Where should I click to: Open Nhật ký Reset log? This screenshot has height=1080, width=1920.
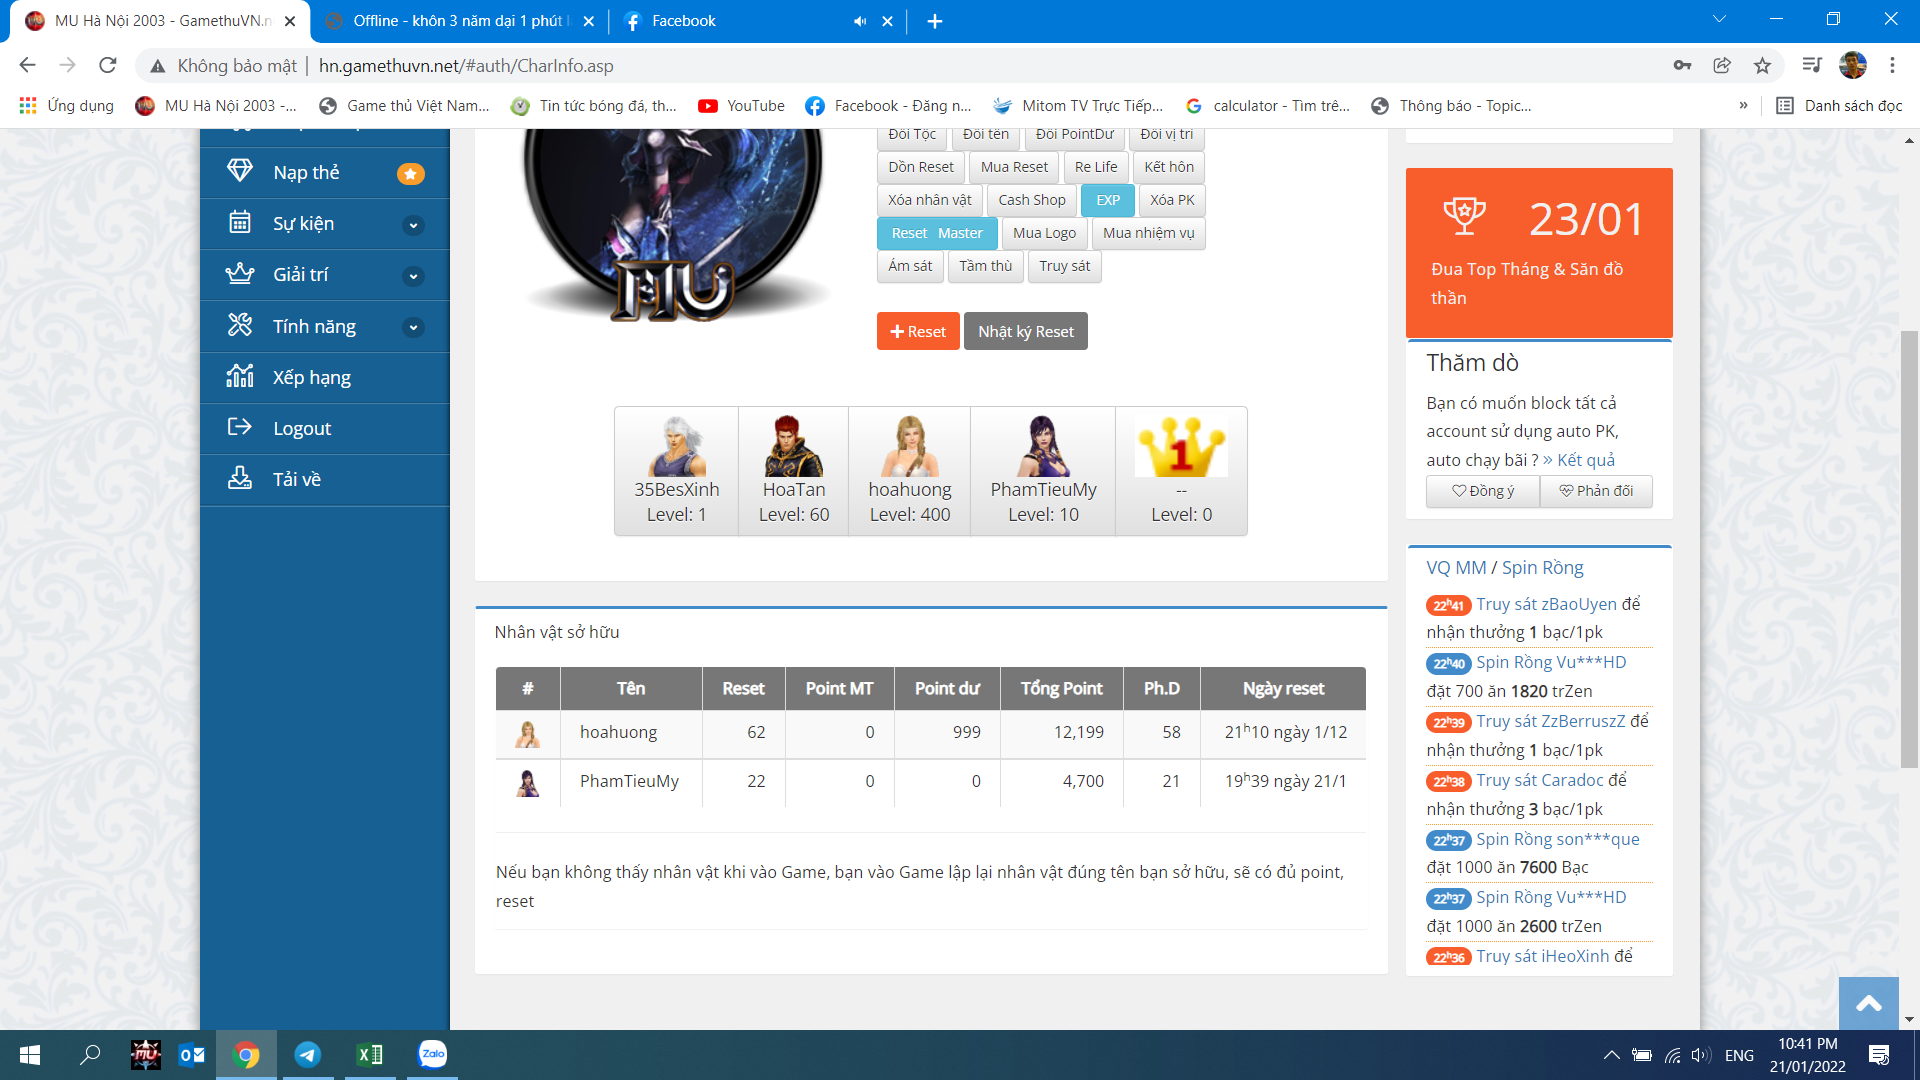1025,332
